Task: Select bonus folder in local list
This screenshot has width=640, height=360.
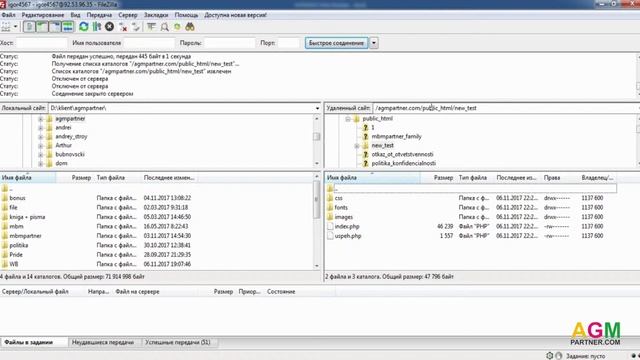Action: click(x=17, y=198)
